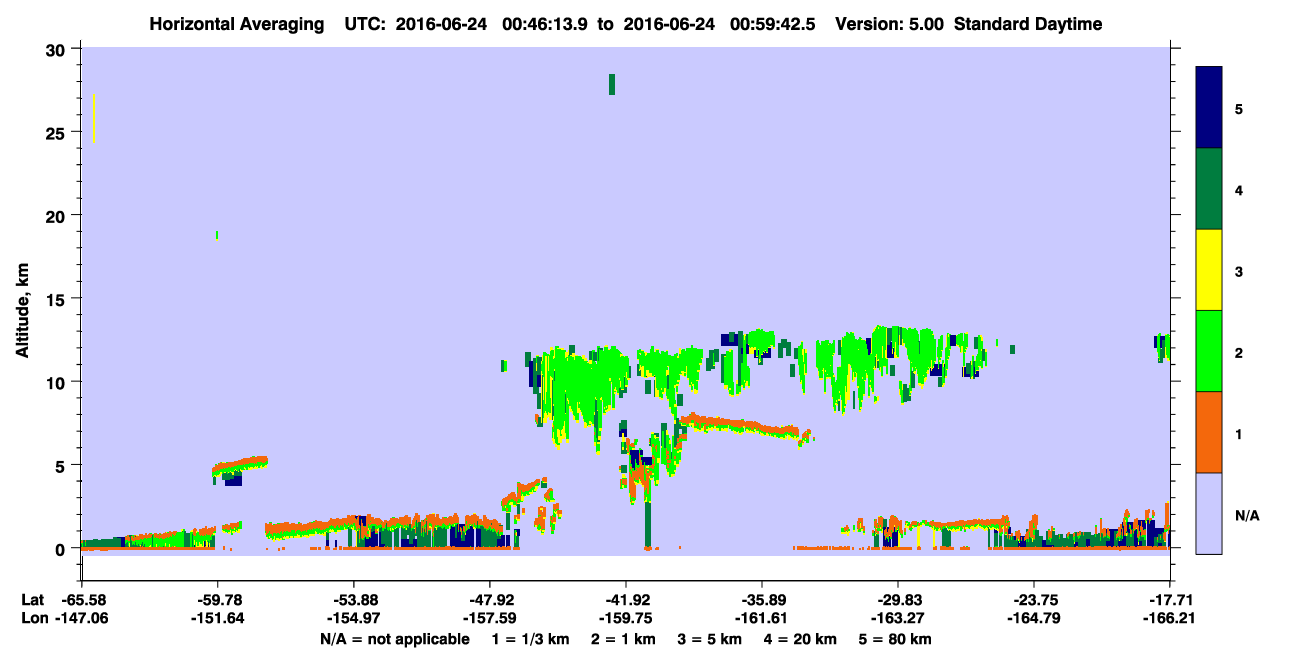Click the '15' altitude tick label

[x=58, y=299]
